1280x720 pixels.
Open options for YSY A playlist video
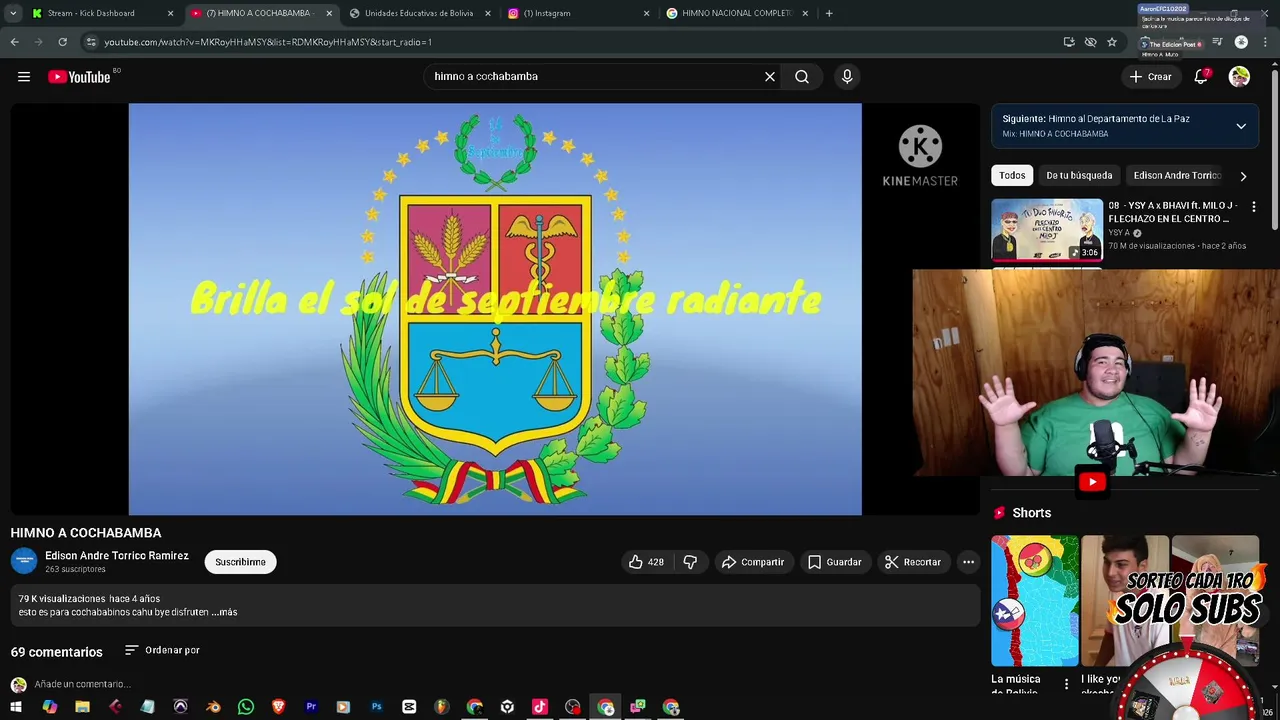click(x=1253, y=207)
